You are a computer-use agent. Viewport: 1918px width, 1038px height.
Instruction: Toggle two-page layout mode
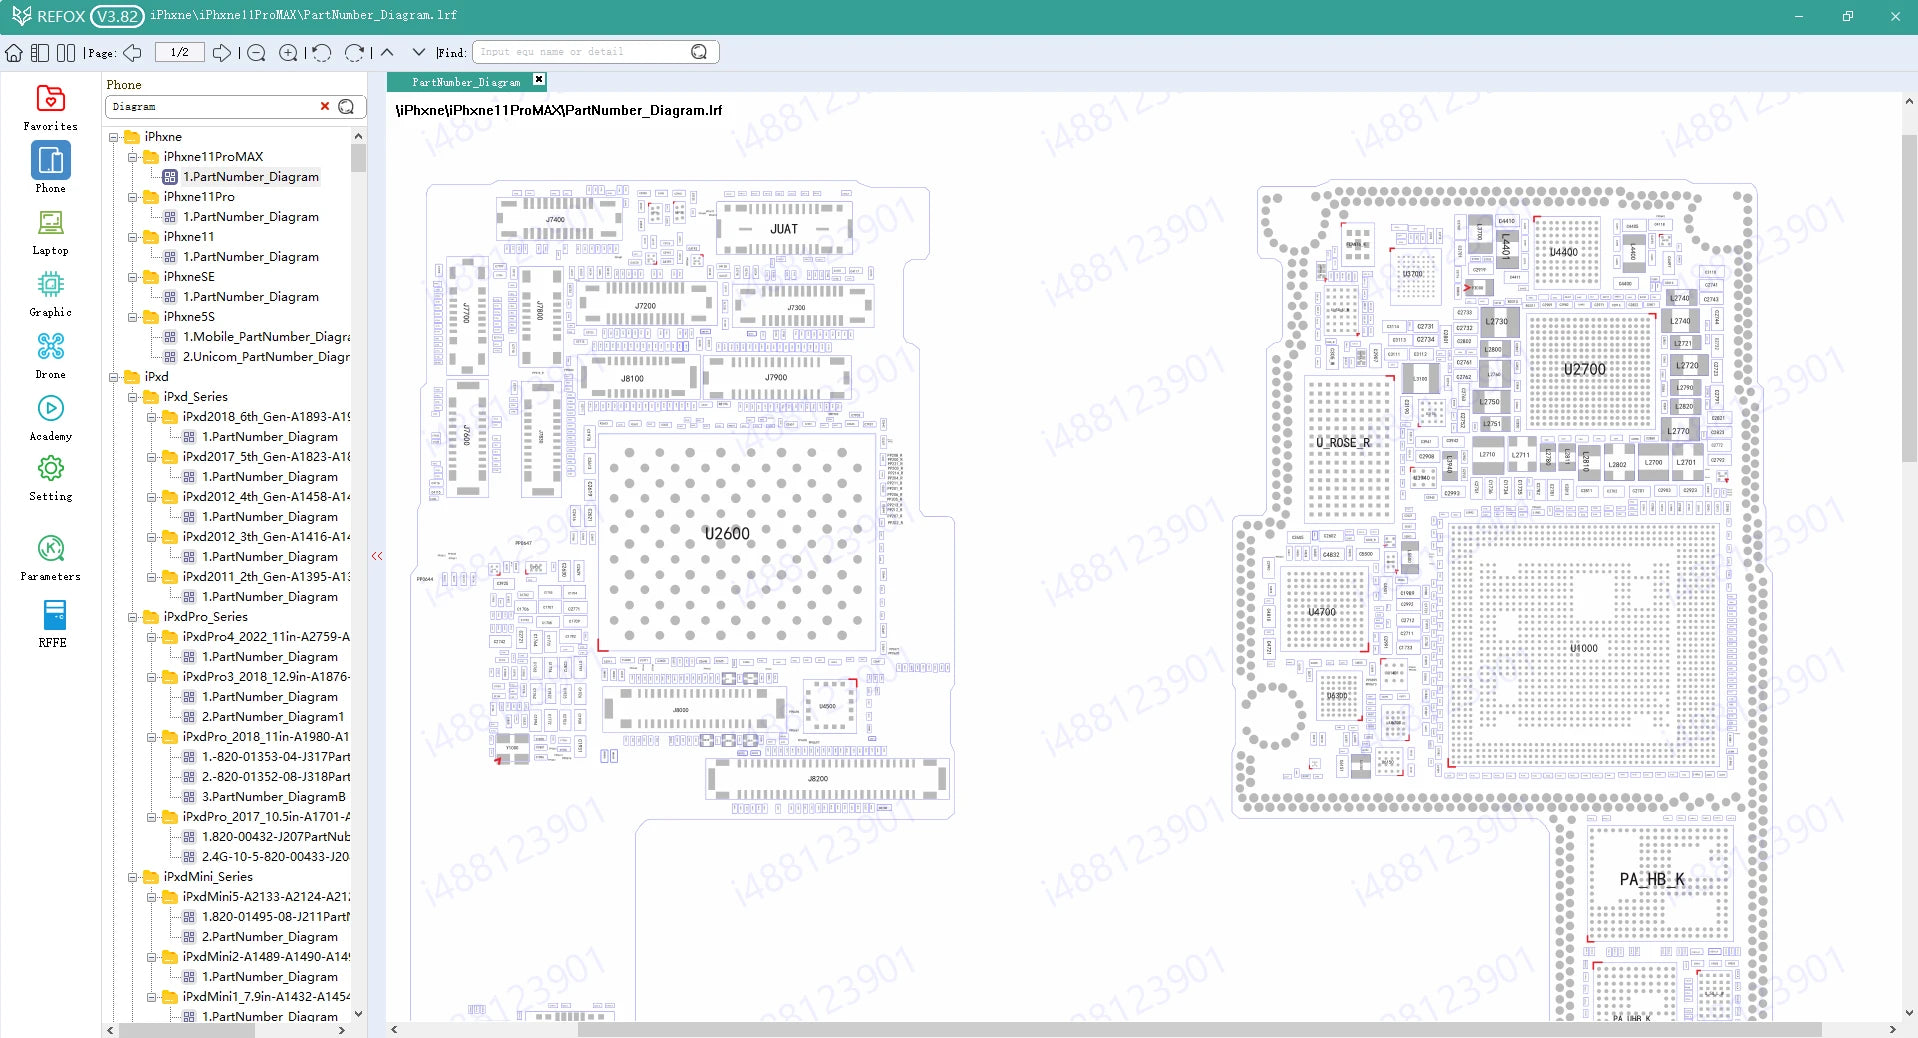[66, 52]
